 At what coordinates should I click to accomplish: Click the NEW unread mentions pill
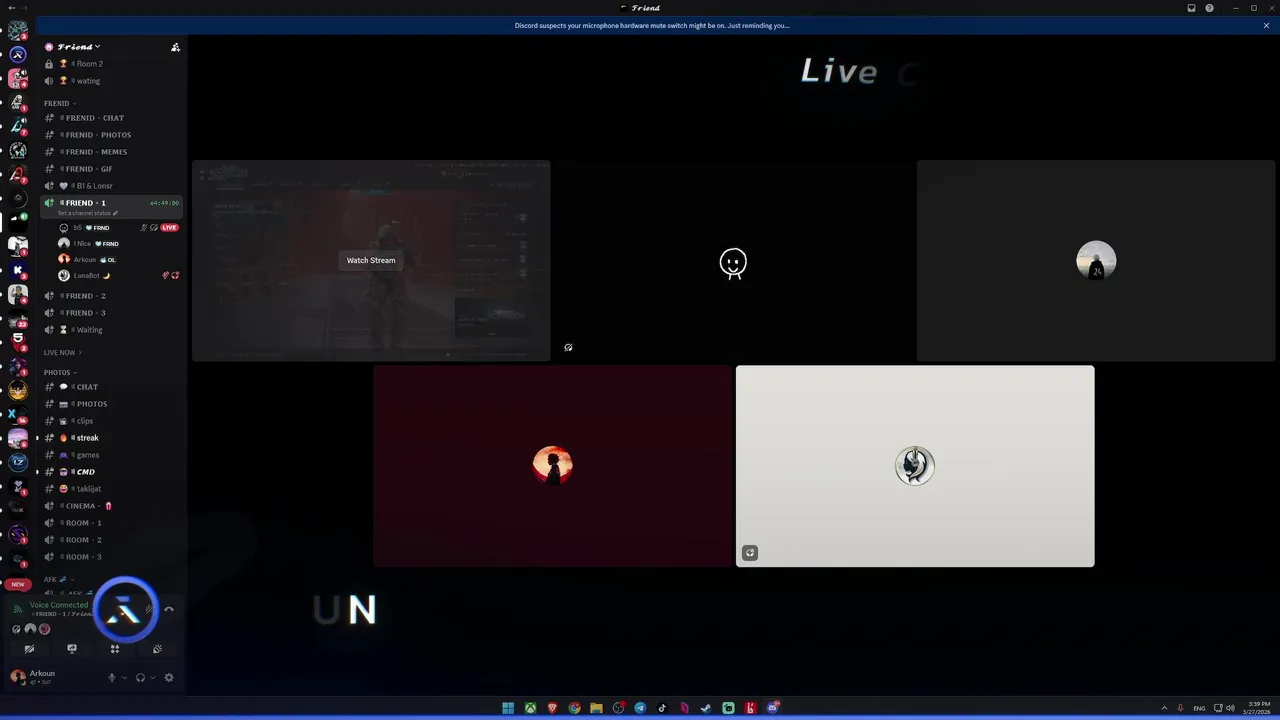tap(18, 584)
